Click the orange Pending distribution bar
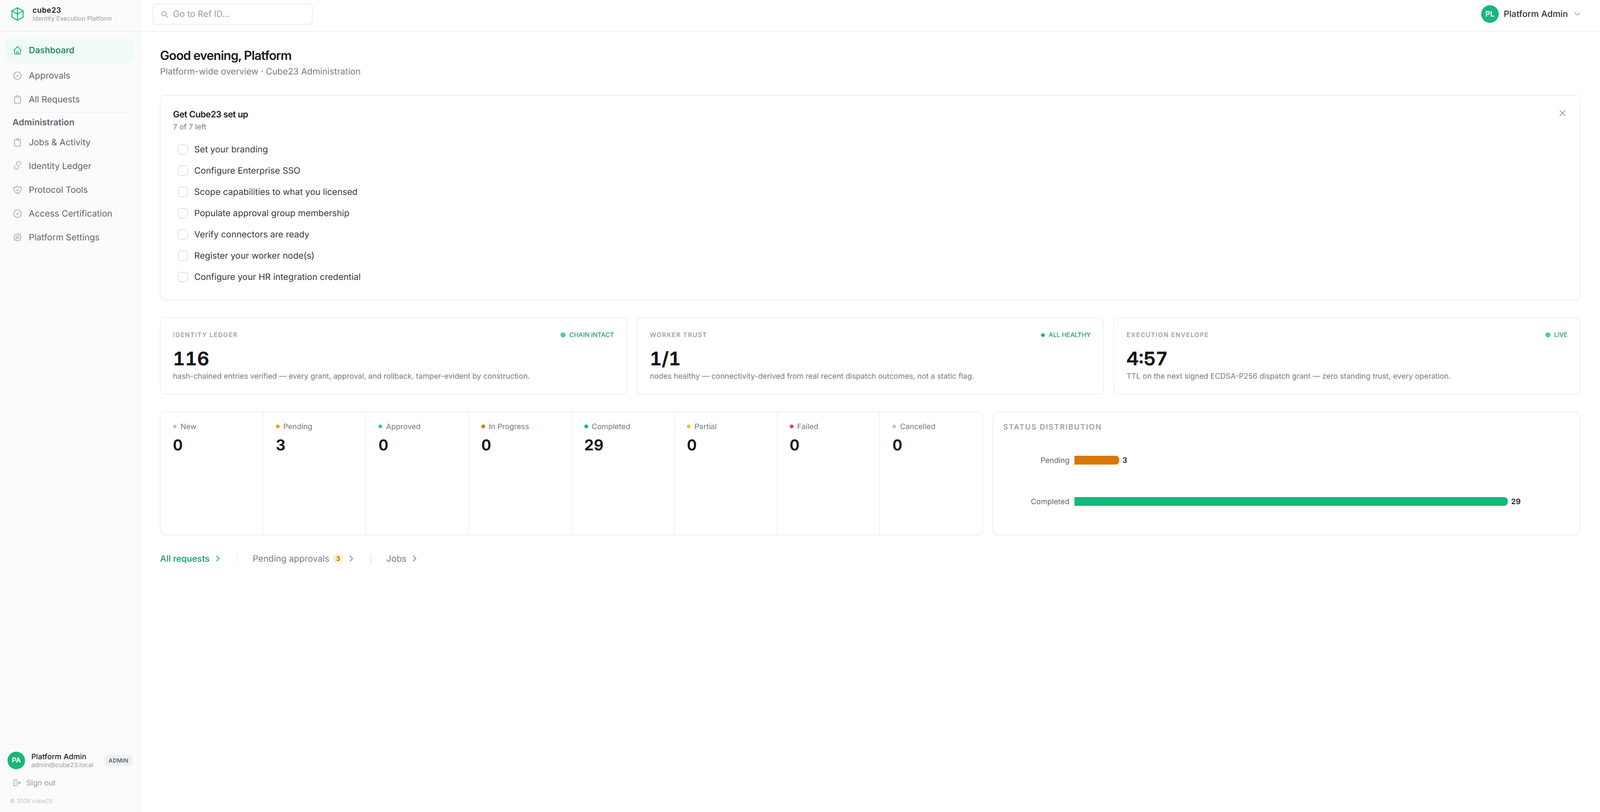Viewport: 1600px width, 812px height. [1096, 461]
